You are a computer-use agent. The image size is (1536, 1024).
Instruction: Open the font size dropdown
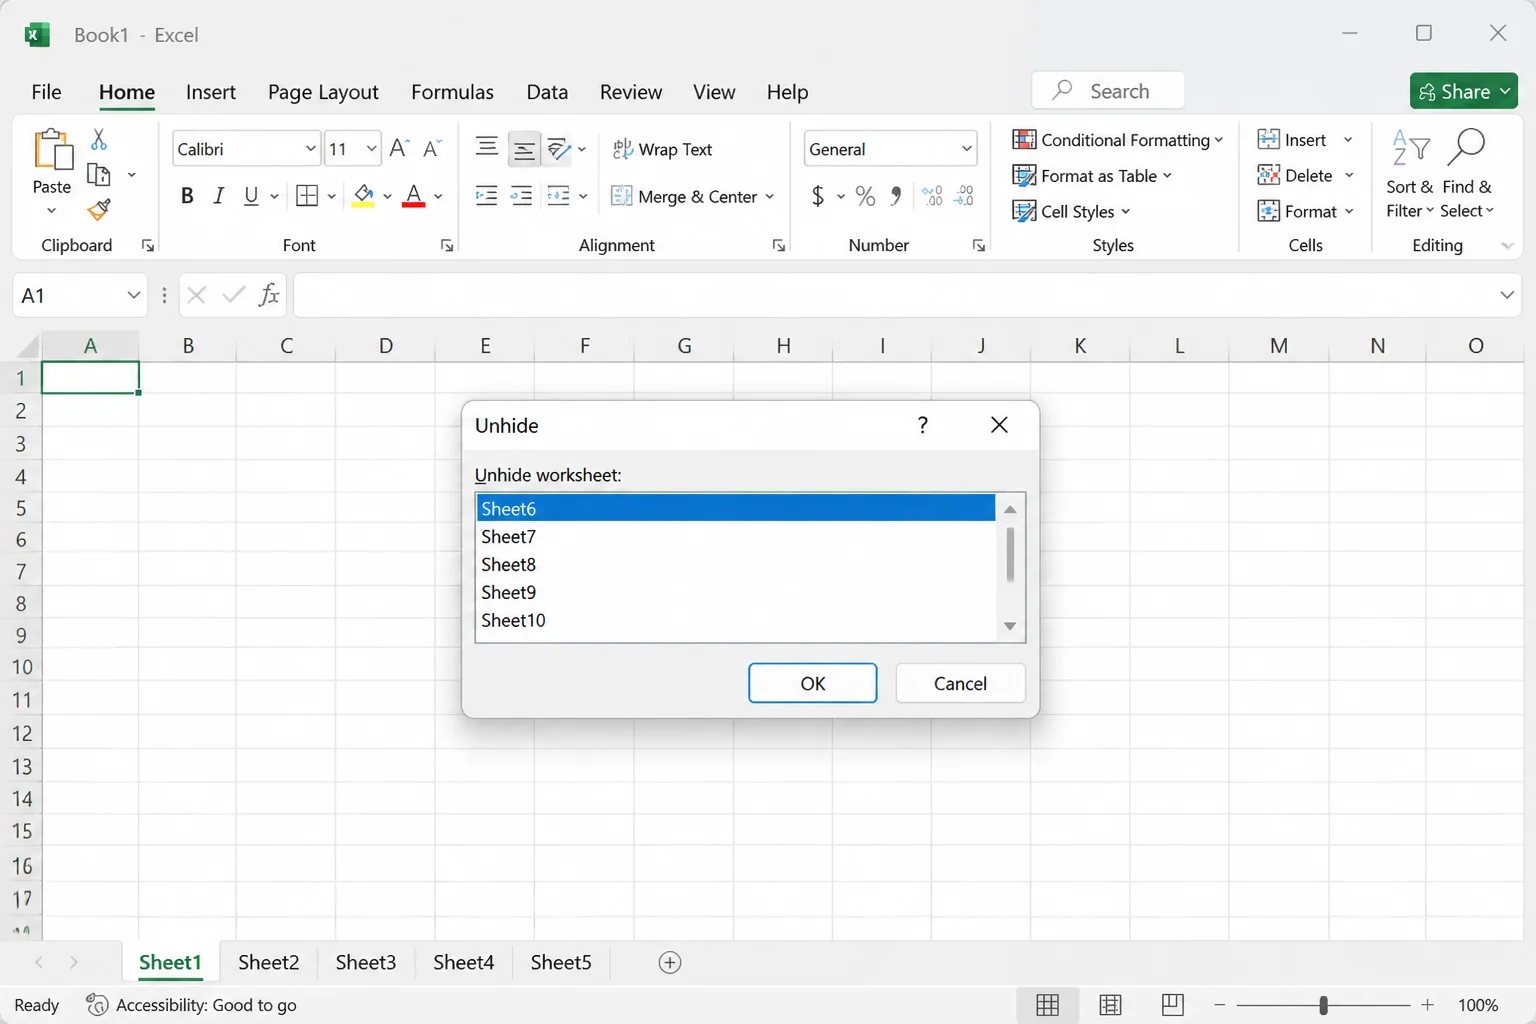click(x=371, y=149)
